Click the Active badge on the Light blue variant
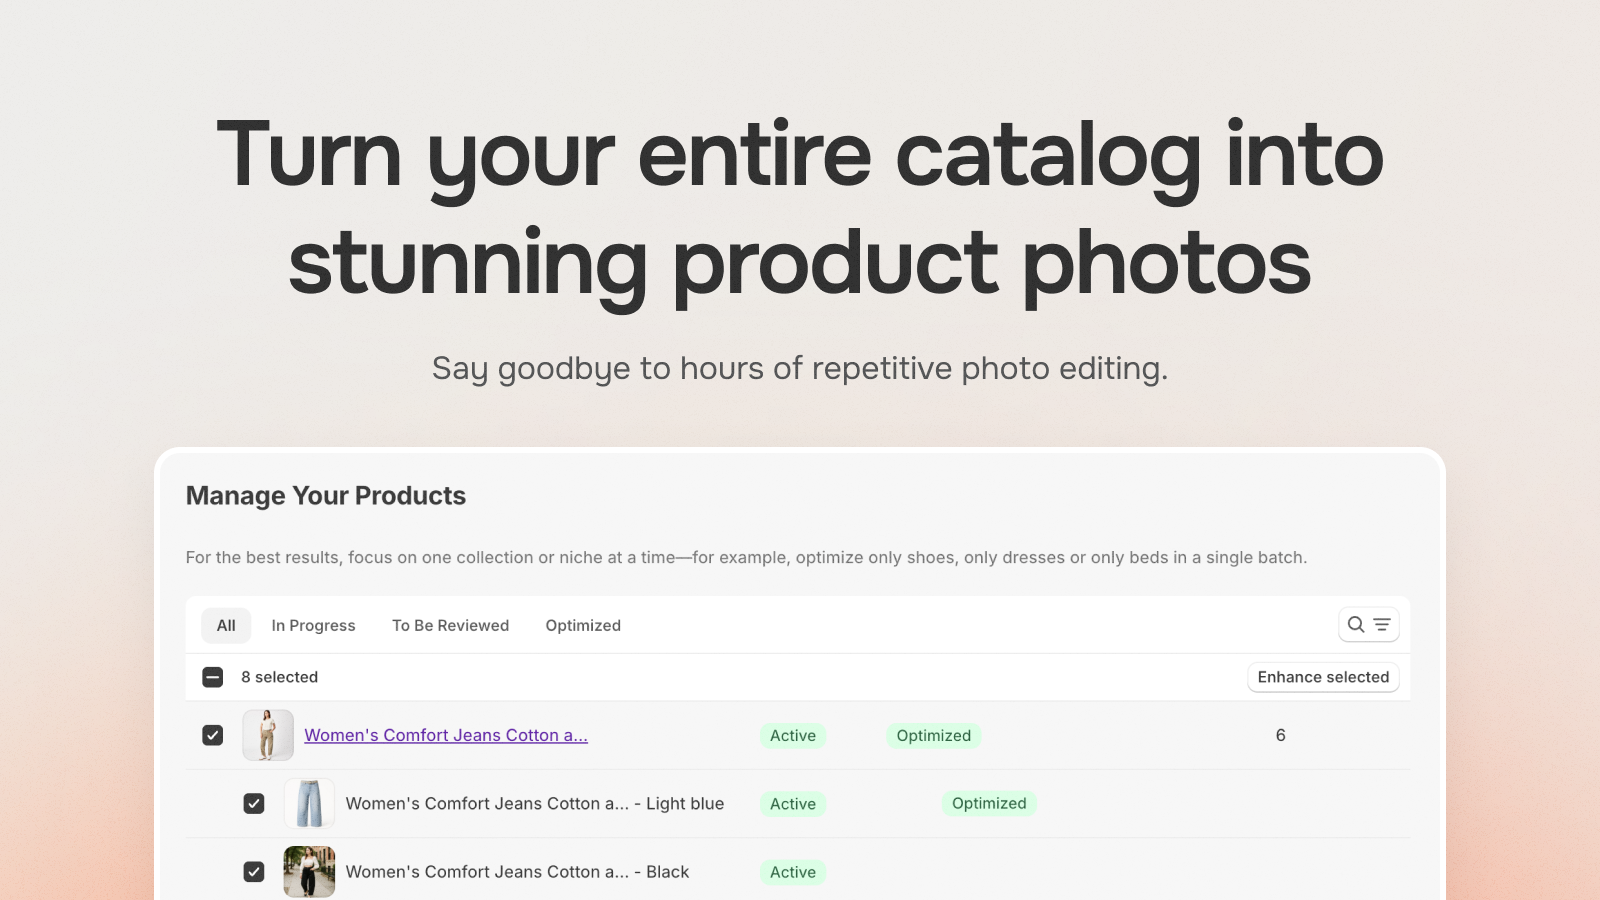The width and height of the screenshot is (1600, 900). [x=793, y=803]
